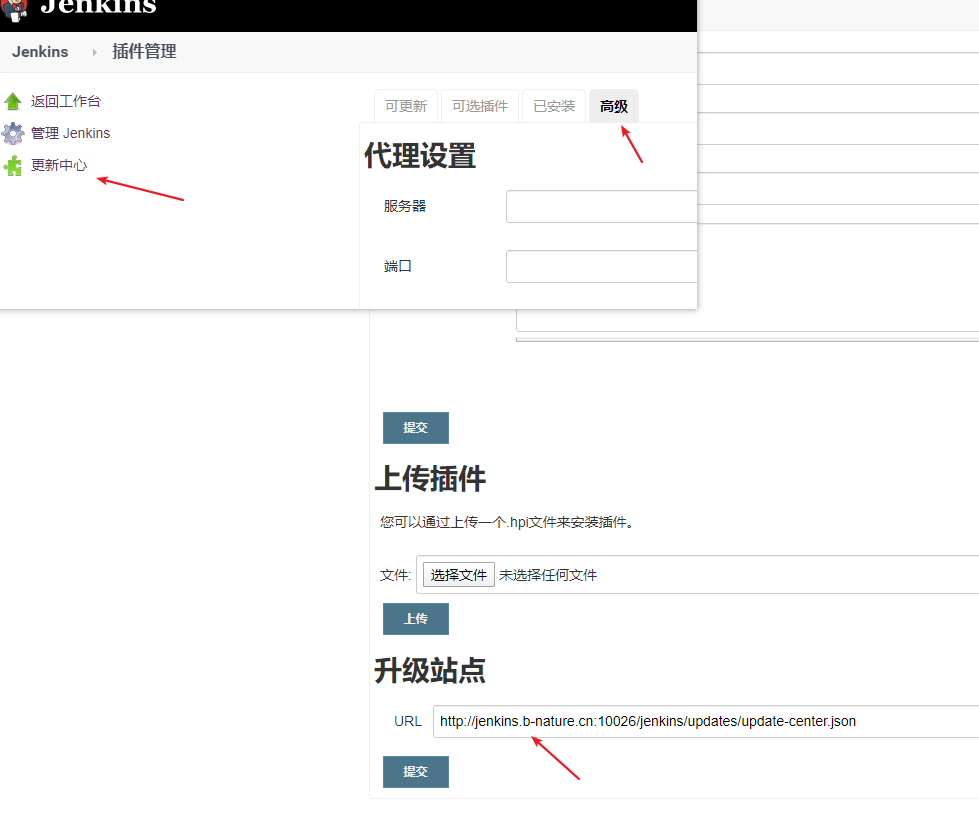Screen dimensions: 979x813
Task: Click the 上传 button
Action: (416, 619)
